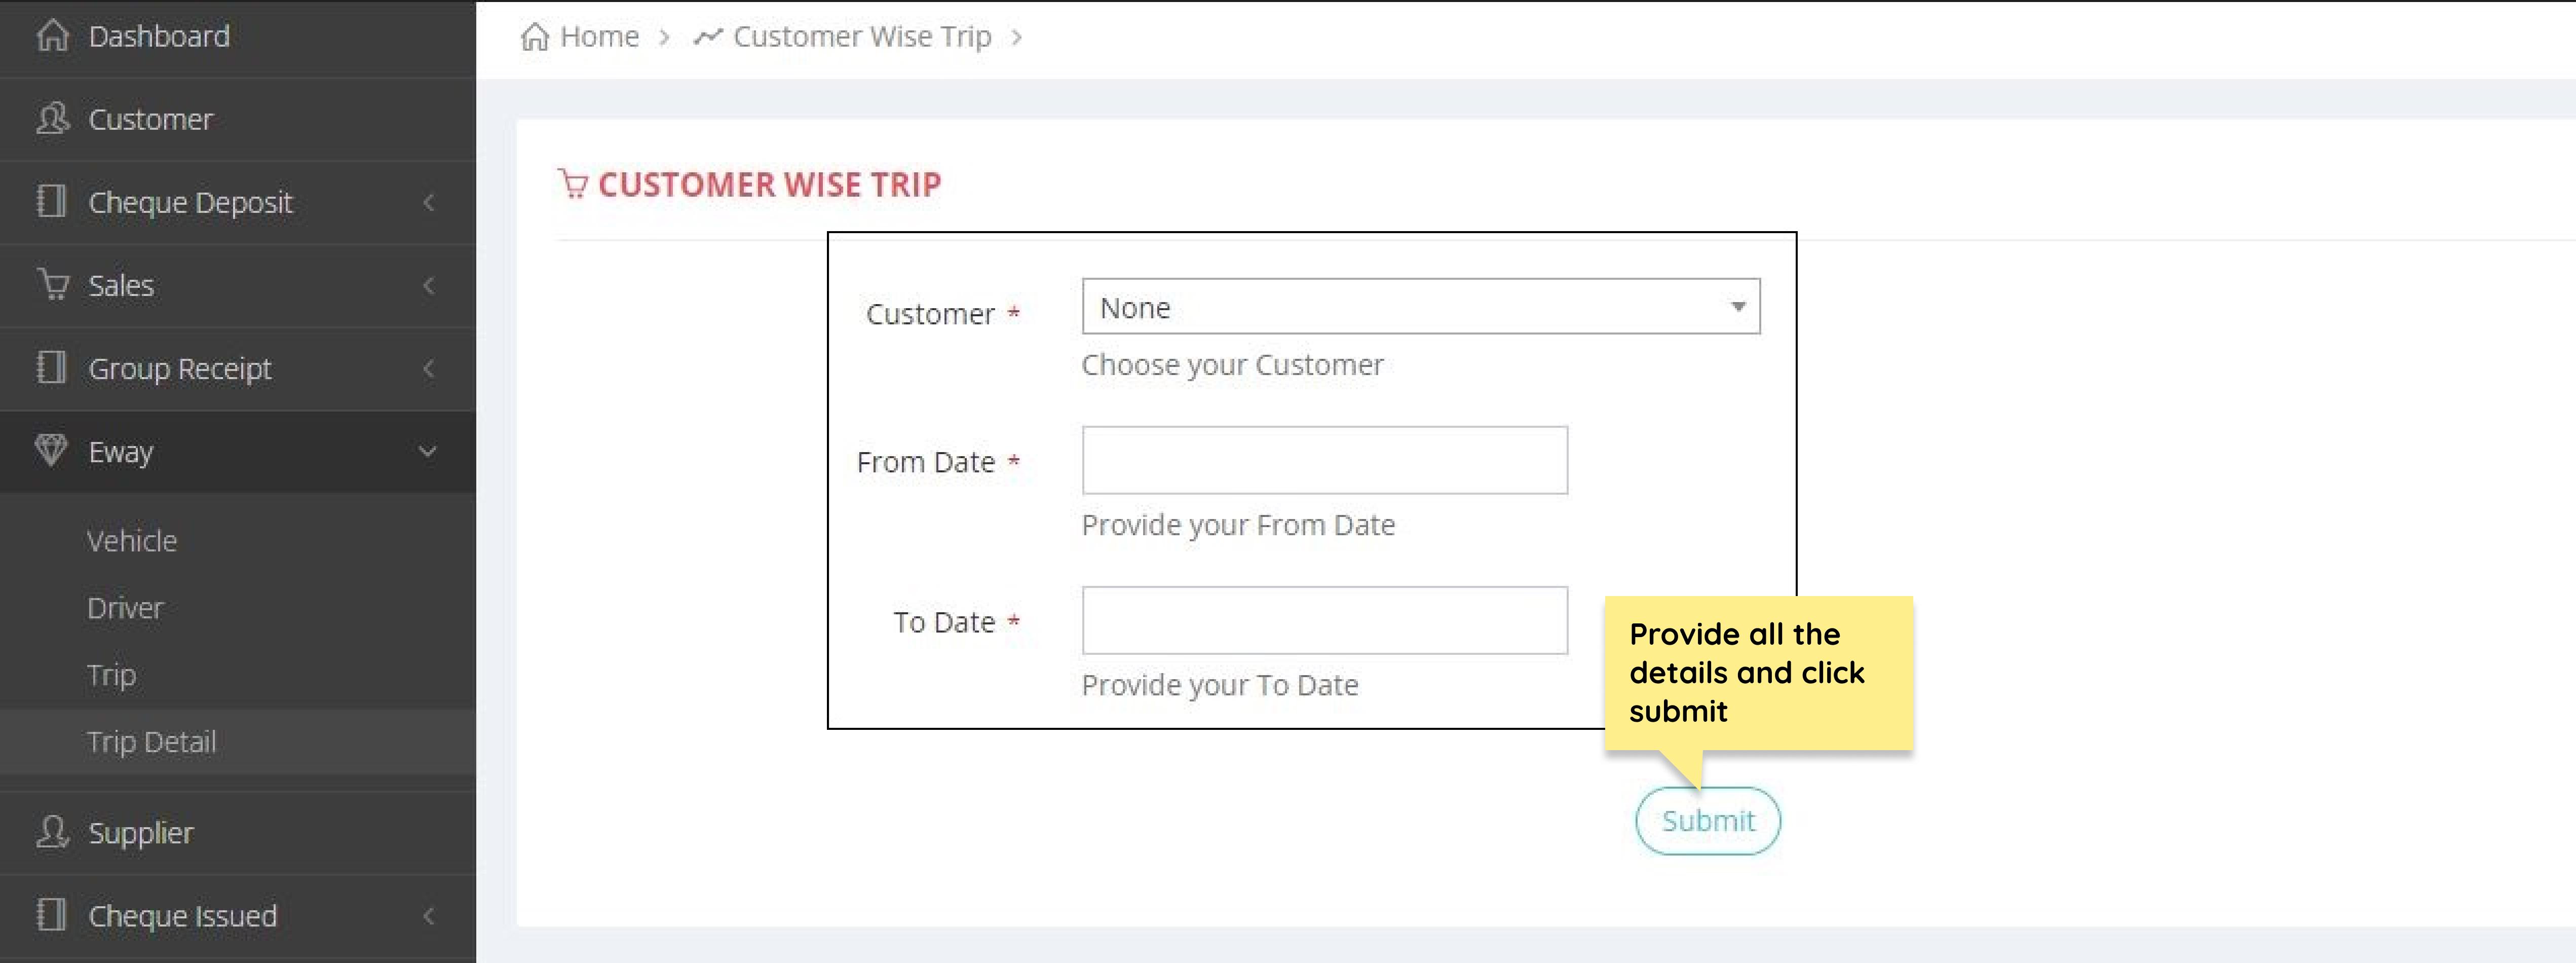Screen dimensions: 2576x963
Task: Collapse the Eway menu chevron
Action: 428,452
